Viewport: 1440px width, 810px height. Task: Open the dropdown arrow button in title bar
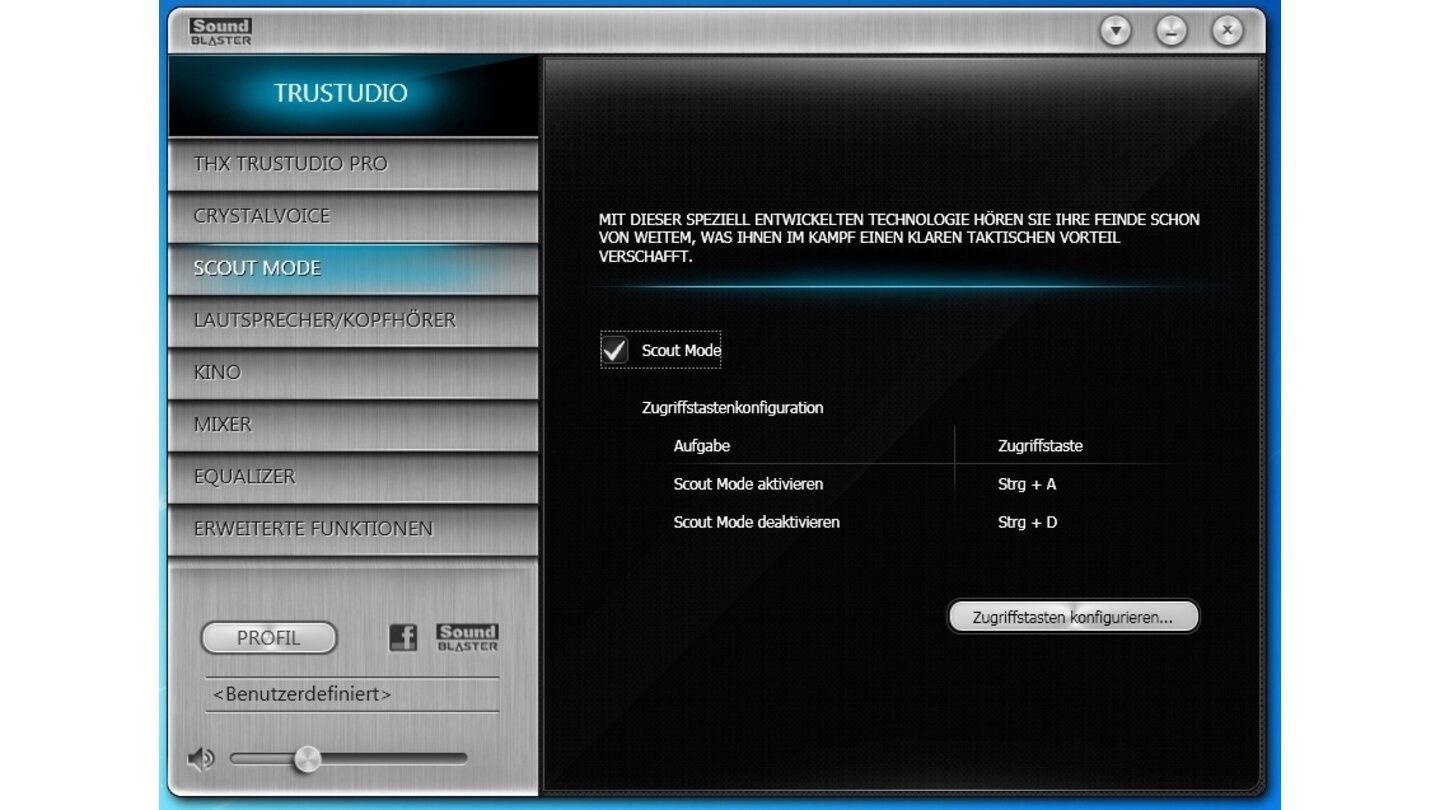(x=1116, y=31)
